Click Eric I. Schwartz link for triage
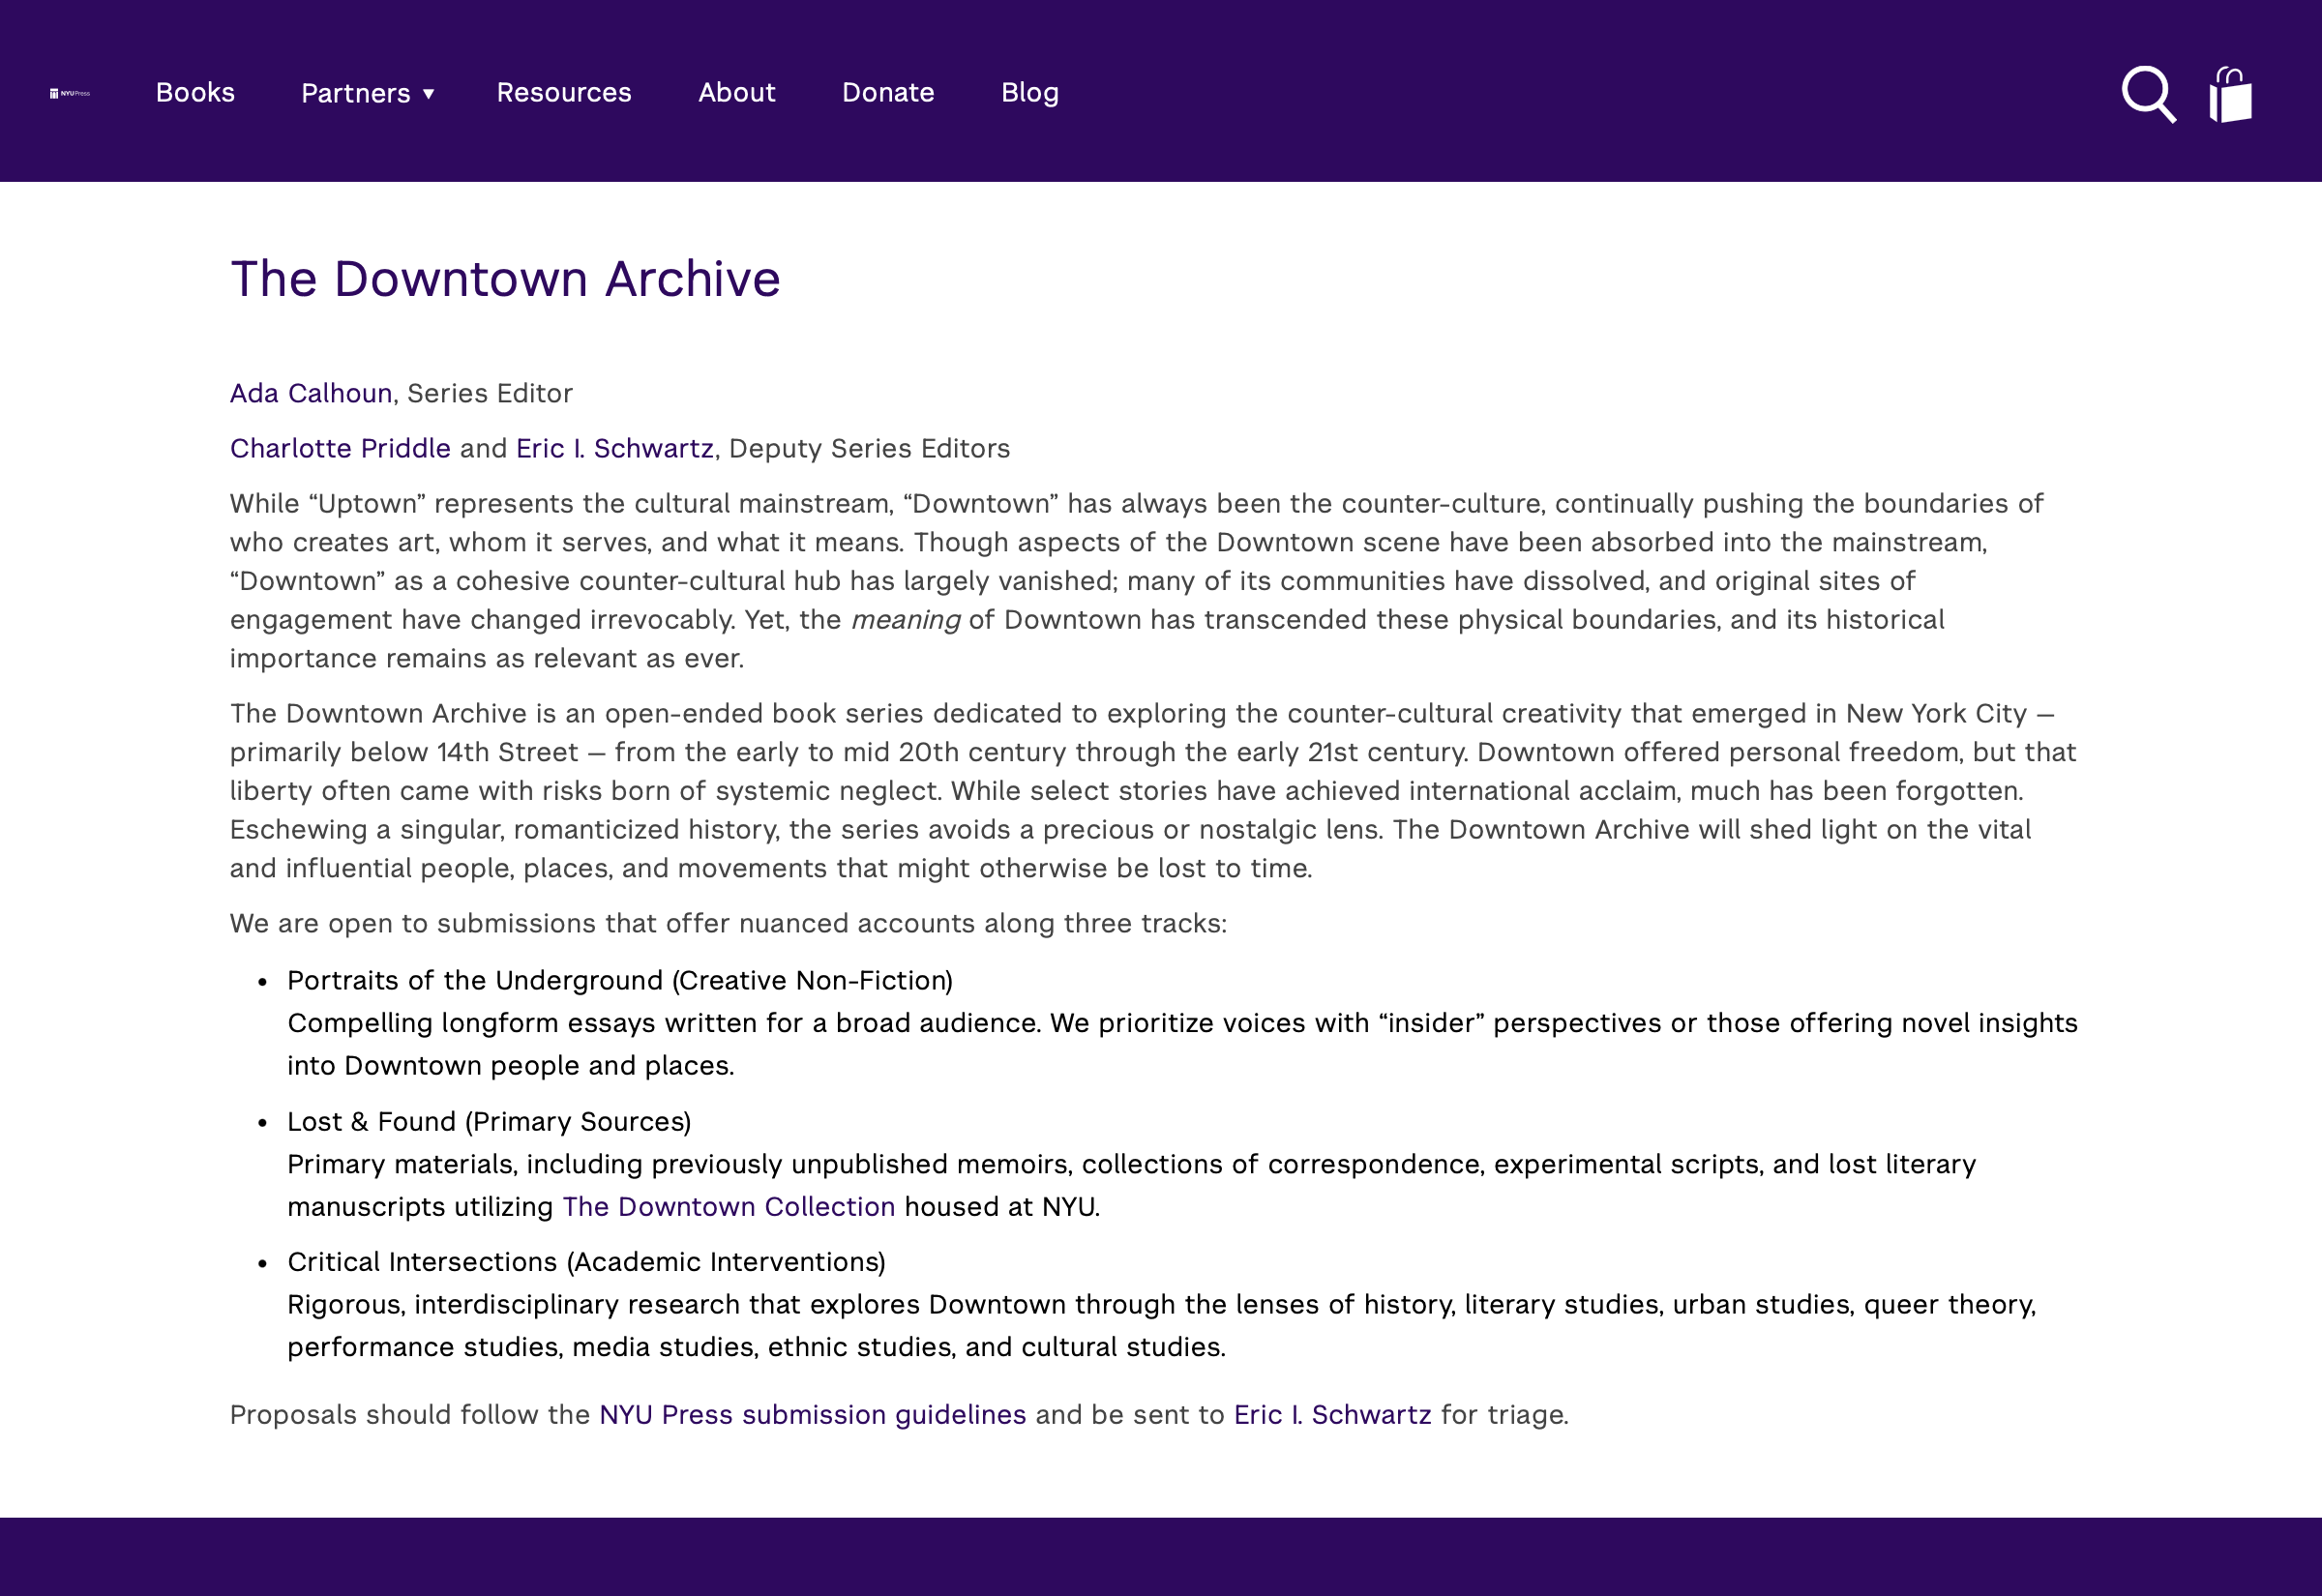This screenshot has height=1596, width=2322. point(1332,1414)
